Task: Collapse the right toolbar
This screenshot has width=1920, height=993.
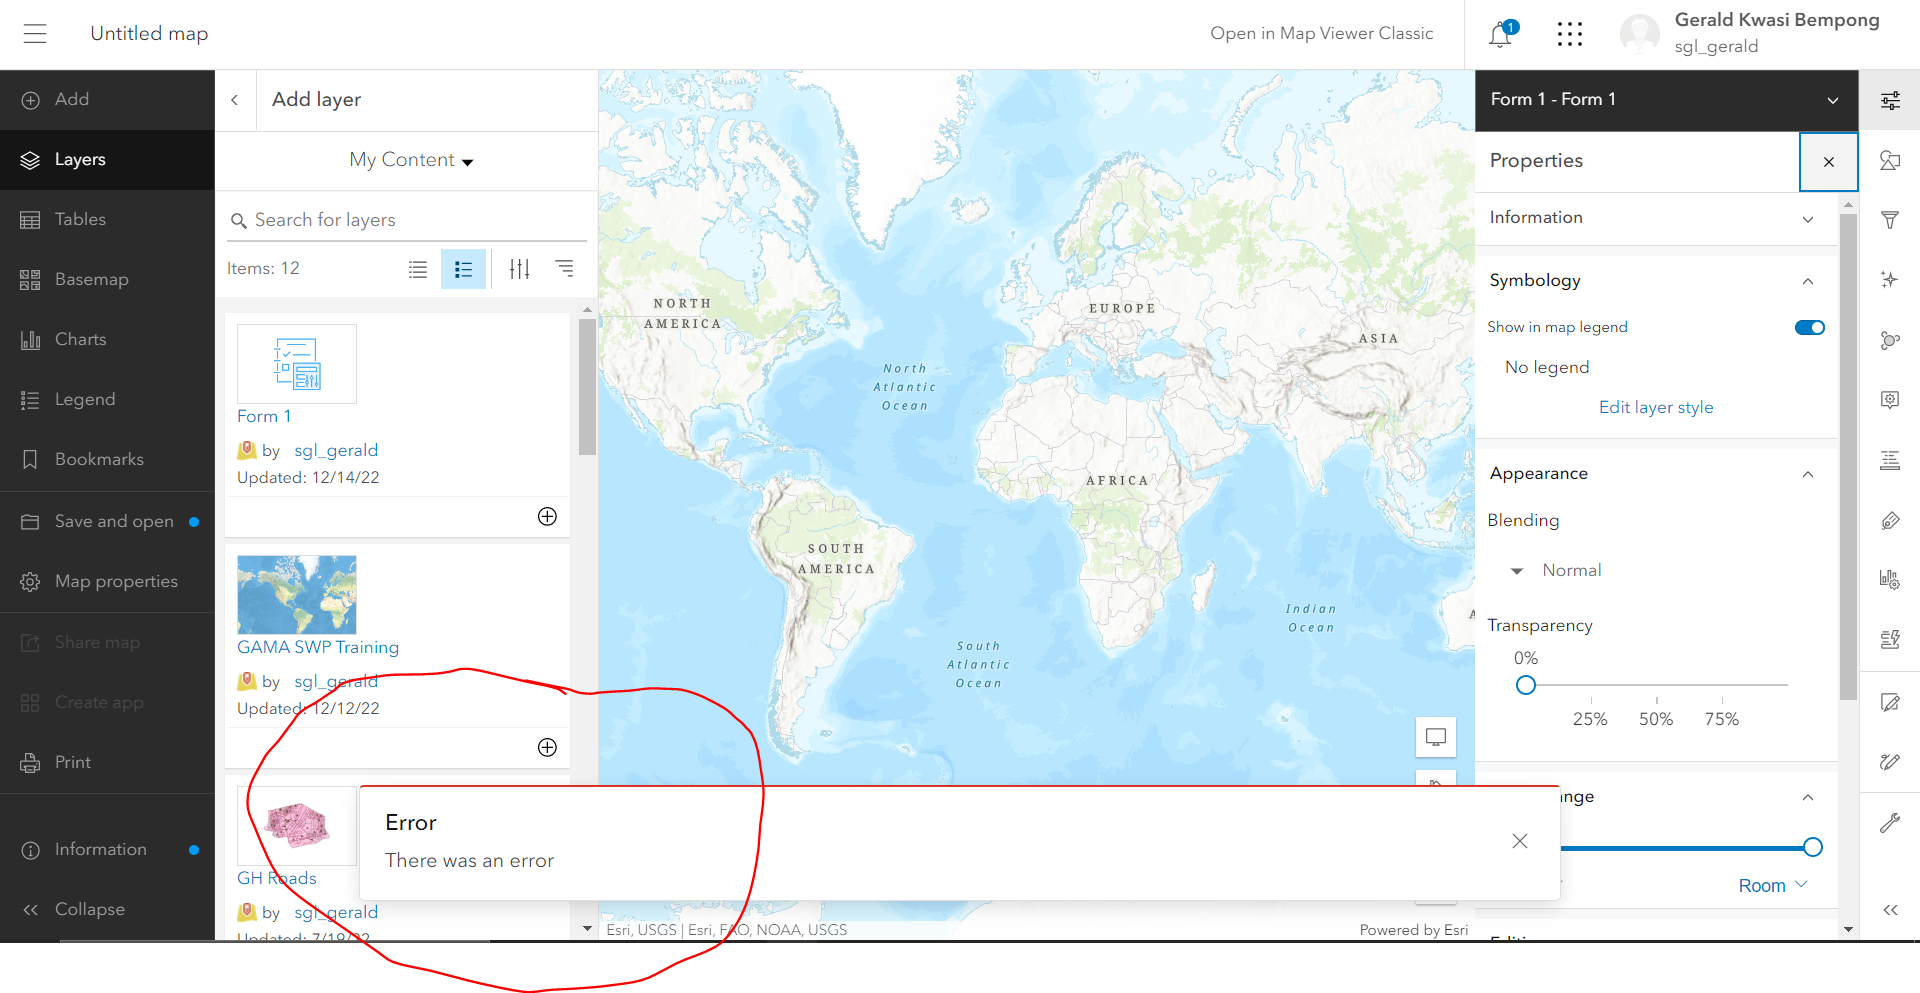Action: (x=1890, y=910)
